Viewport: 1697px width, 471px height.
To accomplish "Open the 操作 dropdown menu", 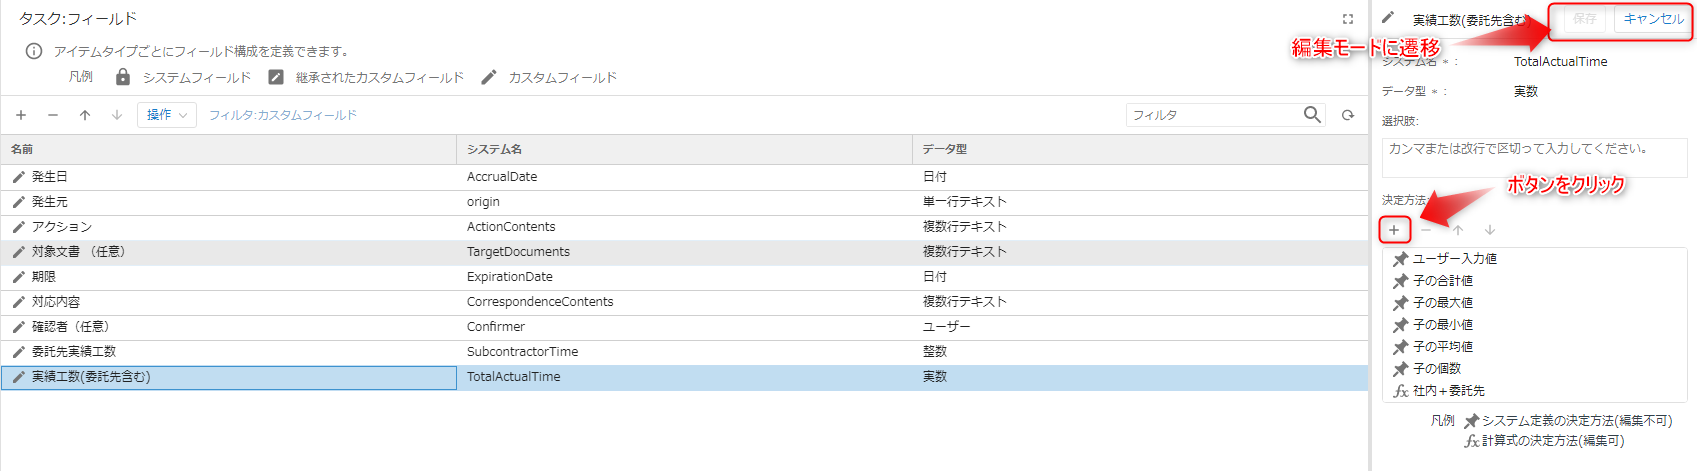I will [167, 115].
